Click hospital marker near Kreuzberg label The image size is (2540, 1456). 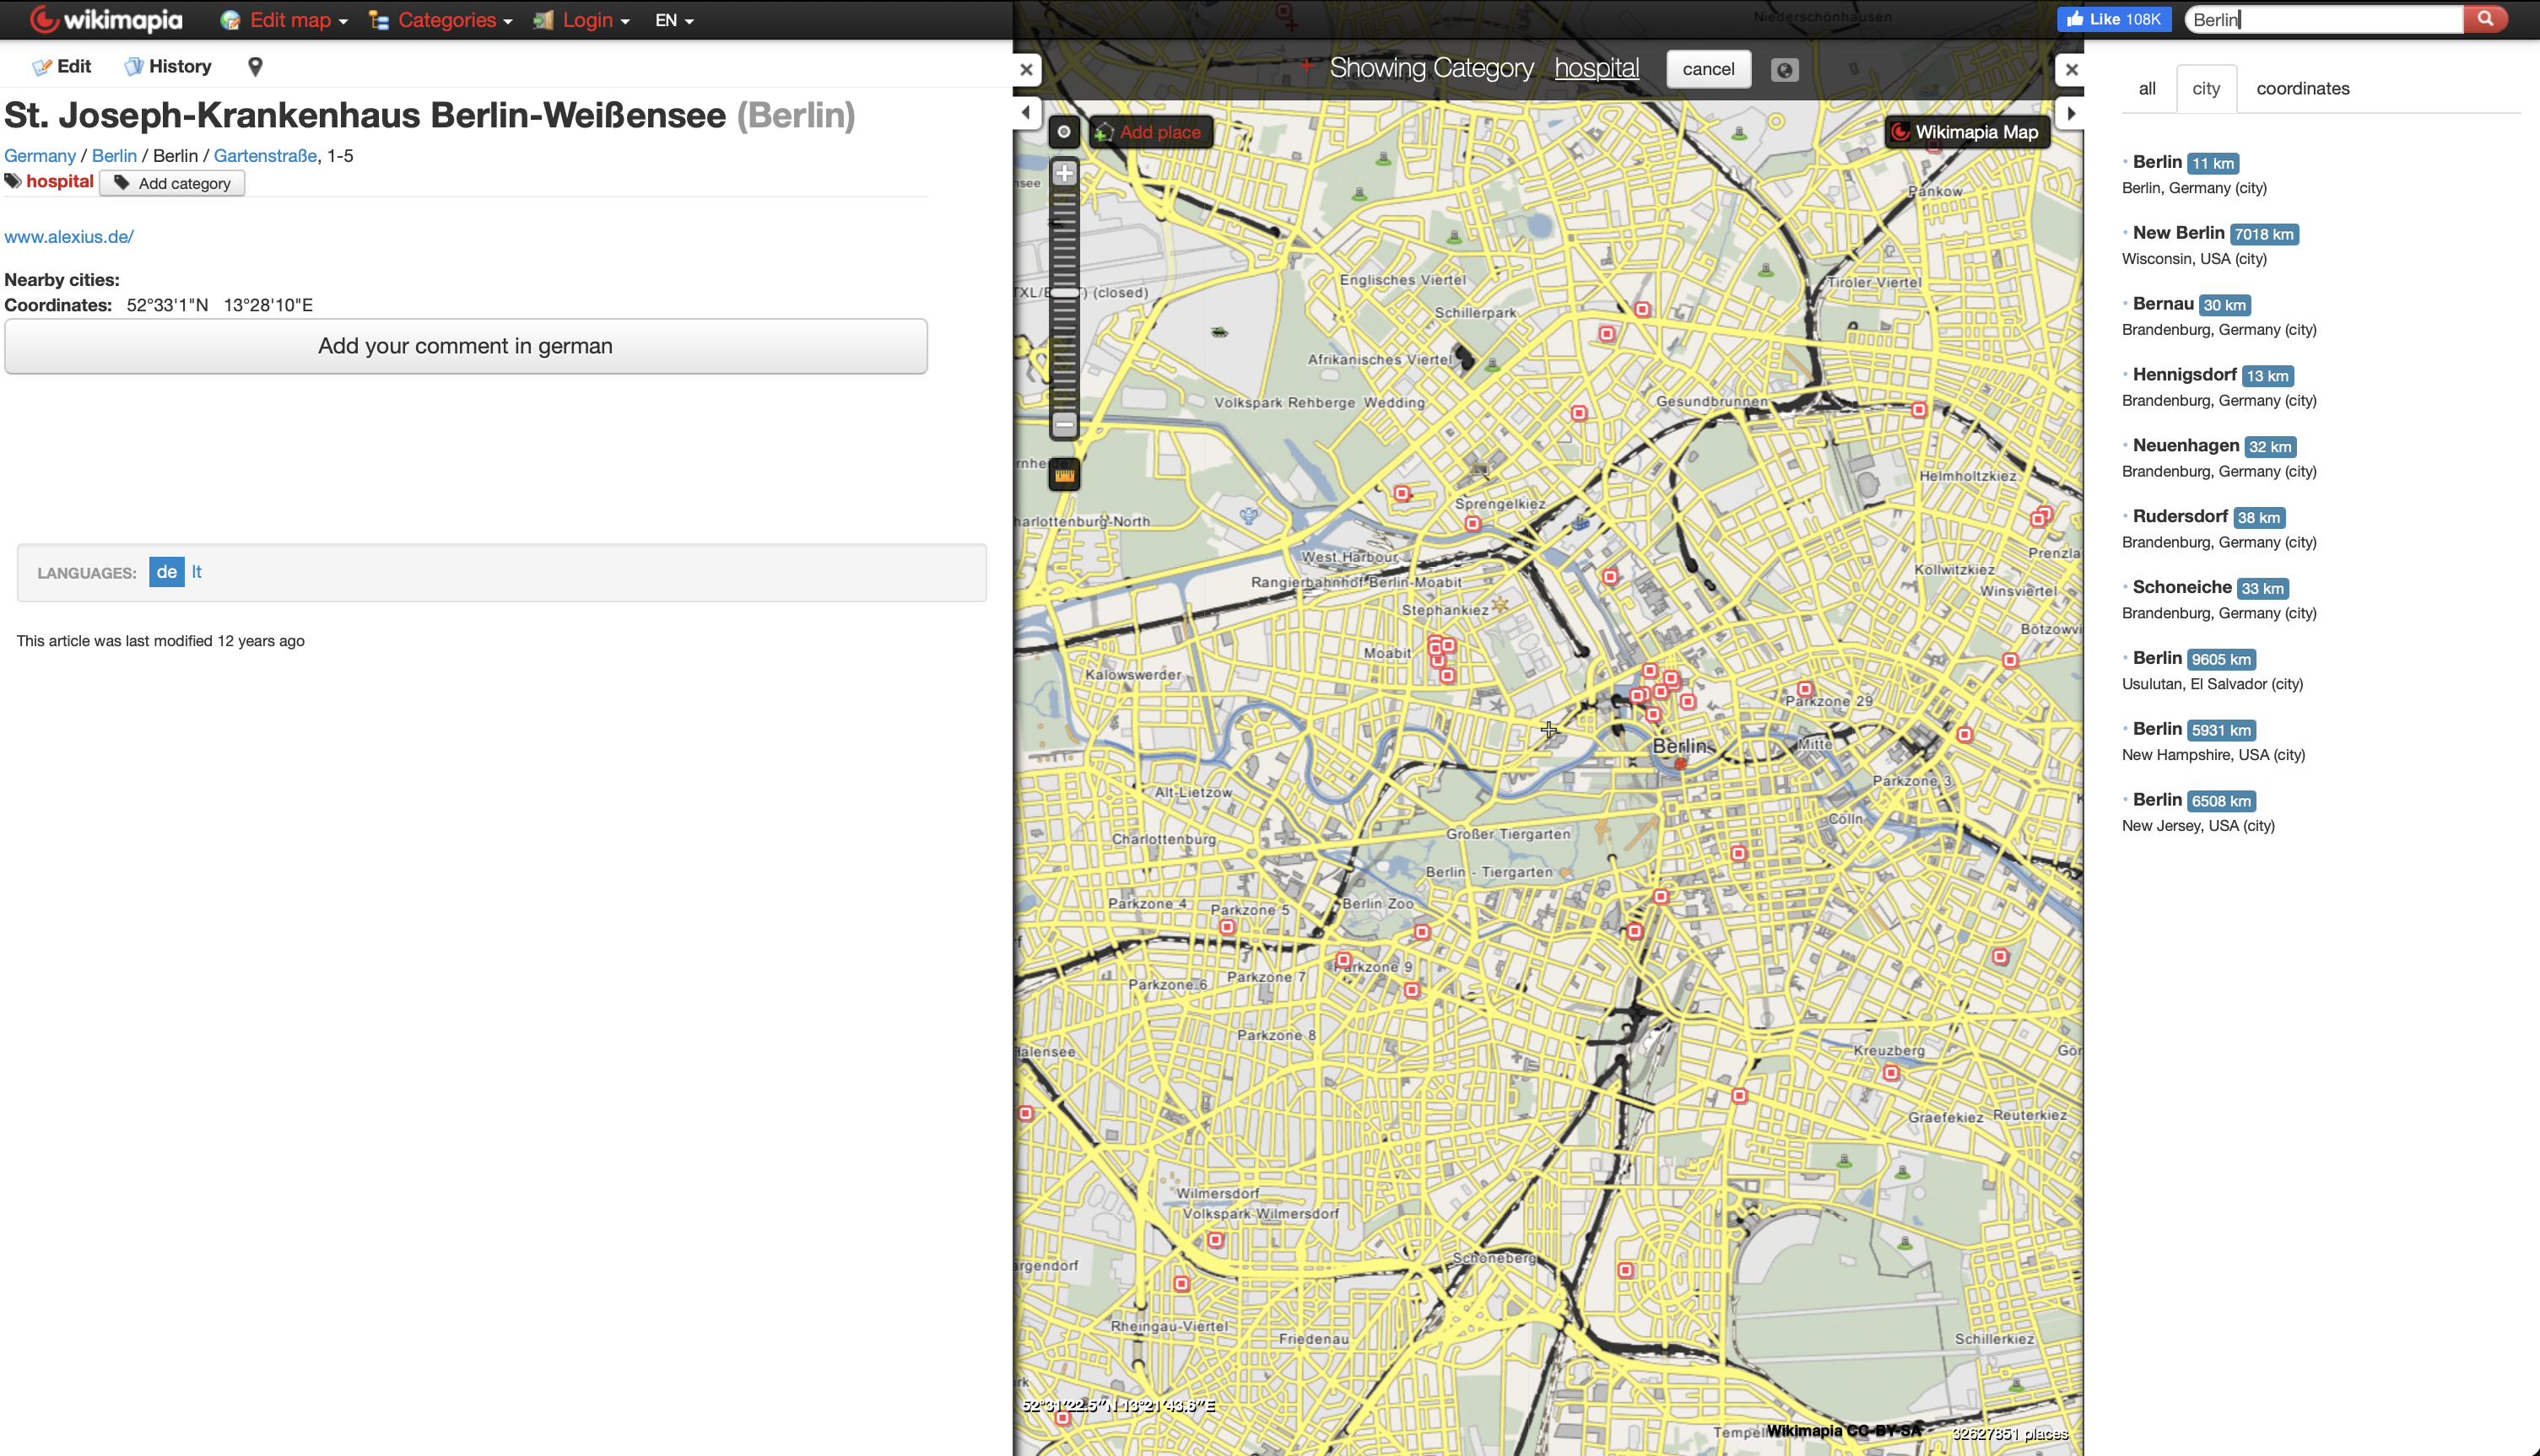(x=1890, y=1073)
